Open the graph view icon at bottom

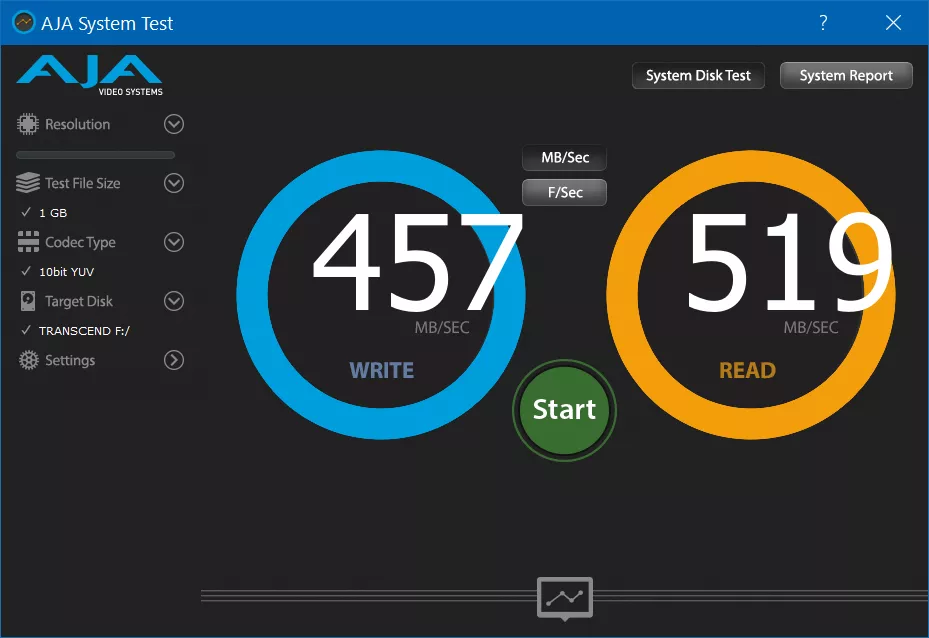click(565, 598)
